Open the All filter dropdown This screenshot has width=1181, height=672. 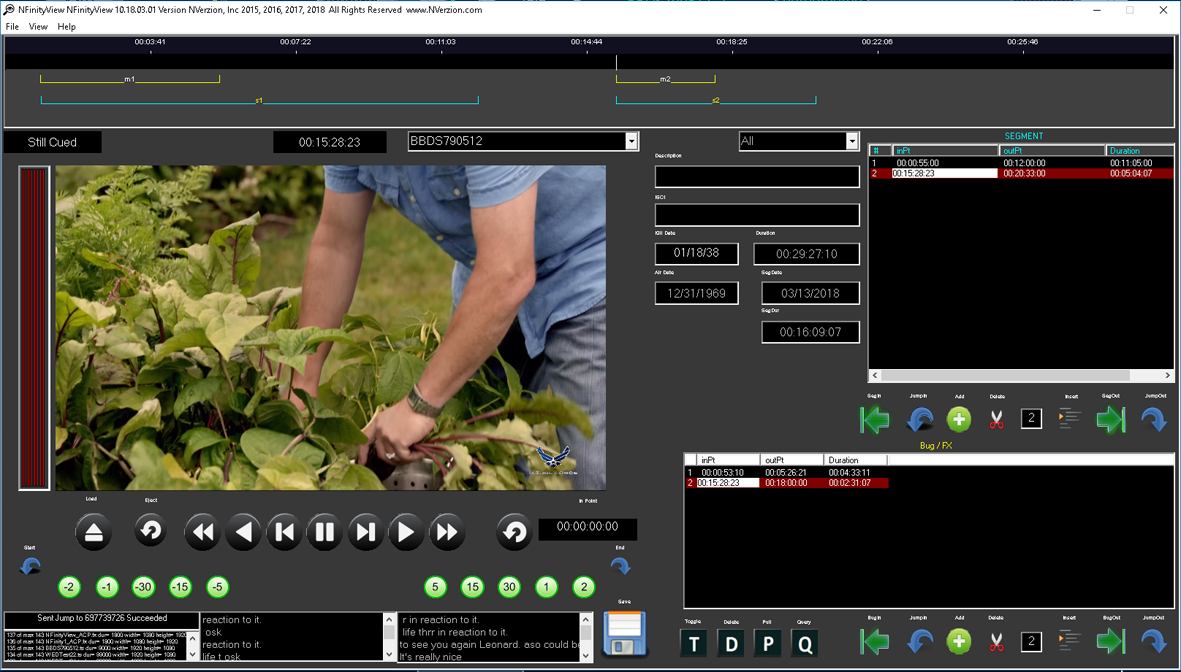point(852,141)
